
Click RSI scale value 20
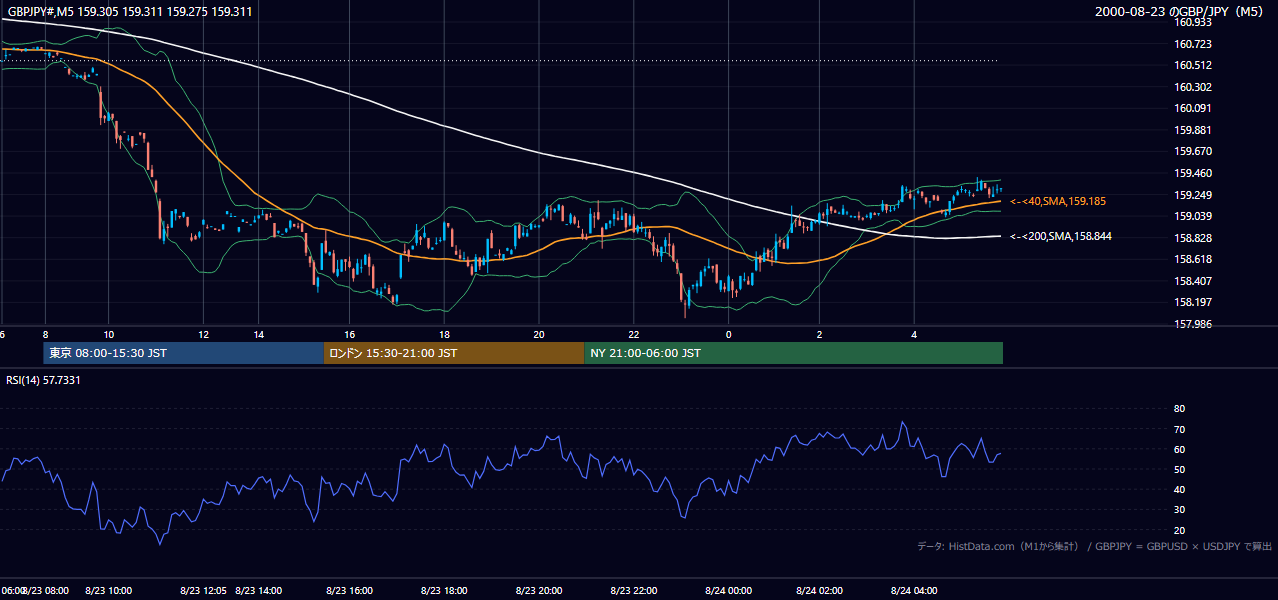point(1179,530)
